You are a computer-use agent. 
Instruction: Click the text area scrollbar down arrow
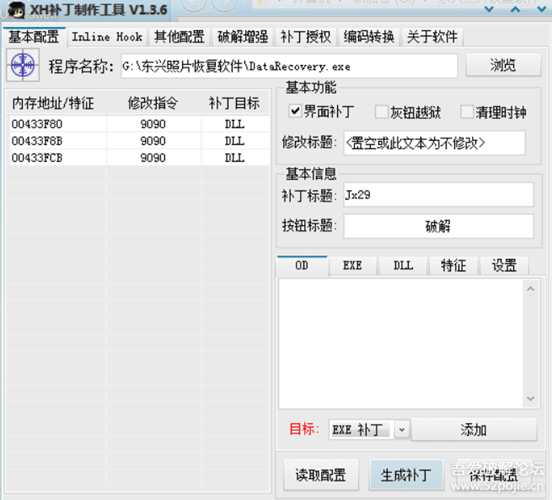point(531,398)
